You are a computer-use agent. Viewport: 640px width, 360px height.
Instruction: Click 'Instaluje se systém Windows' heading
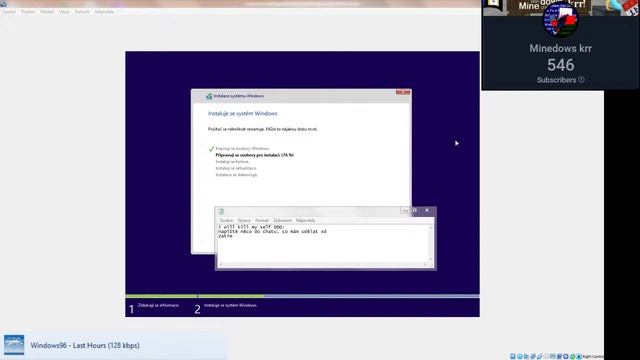[x=242, y=113]
